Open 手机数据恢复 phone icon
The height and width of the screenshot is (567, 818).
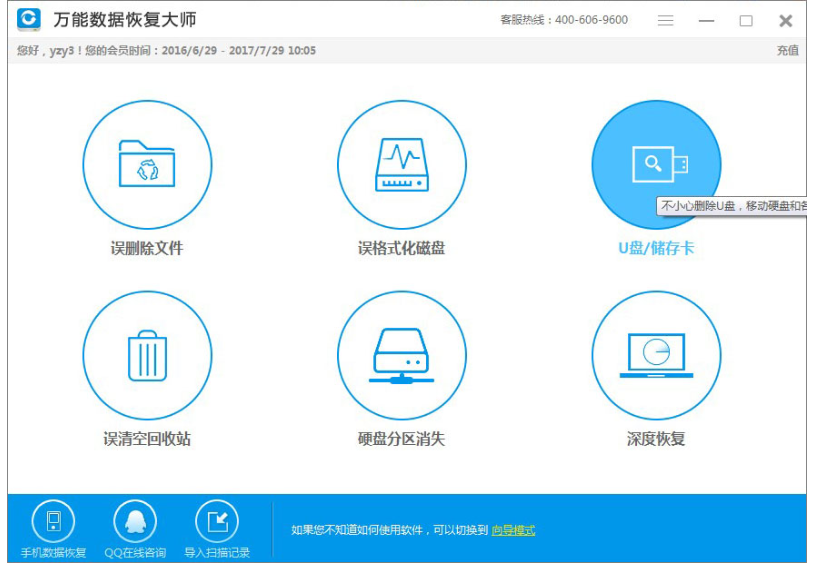(53, 521)
